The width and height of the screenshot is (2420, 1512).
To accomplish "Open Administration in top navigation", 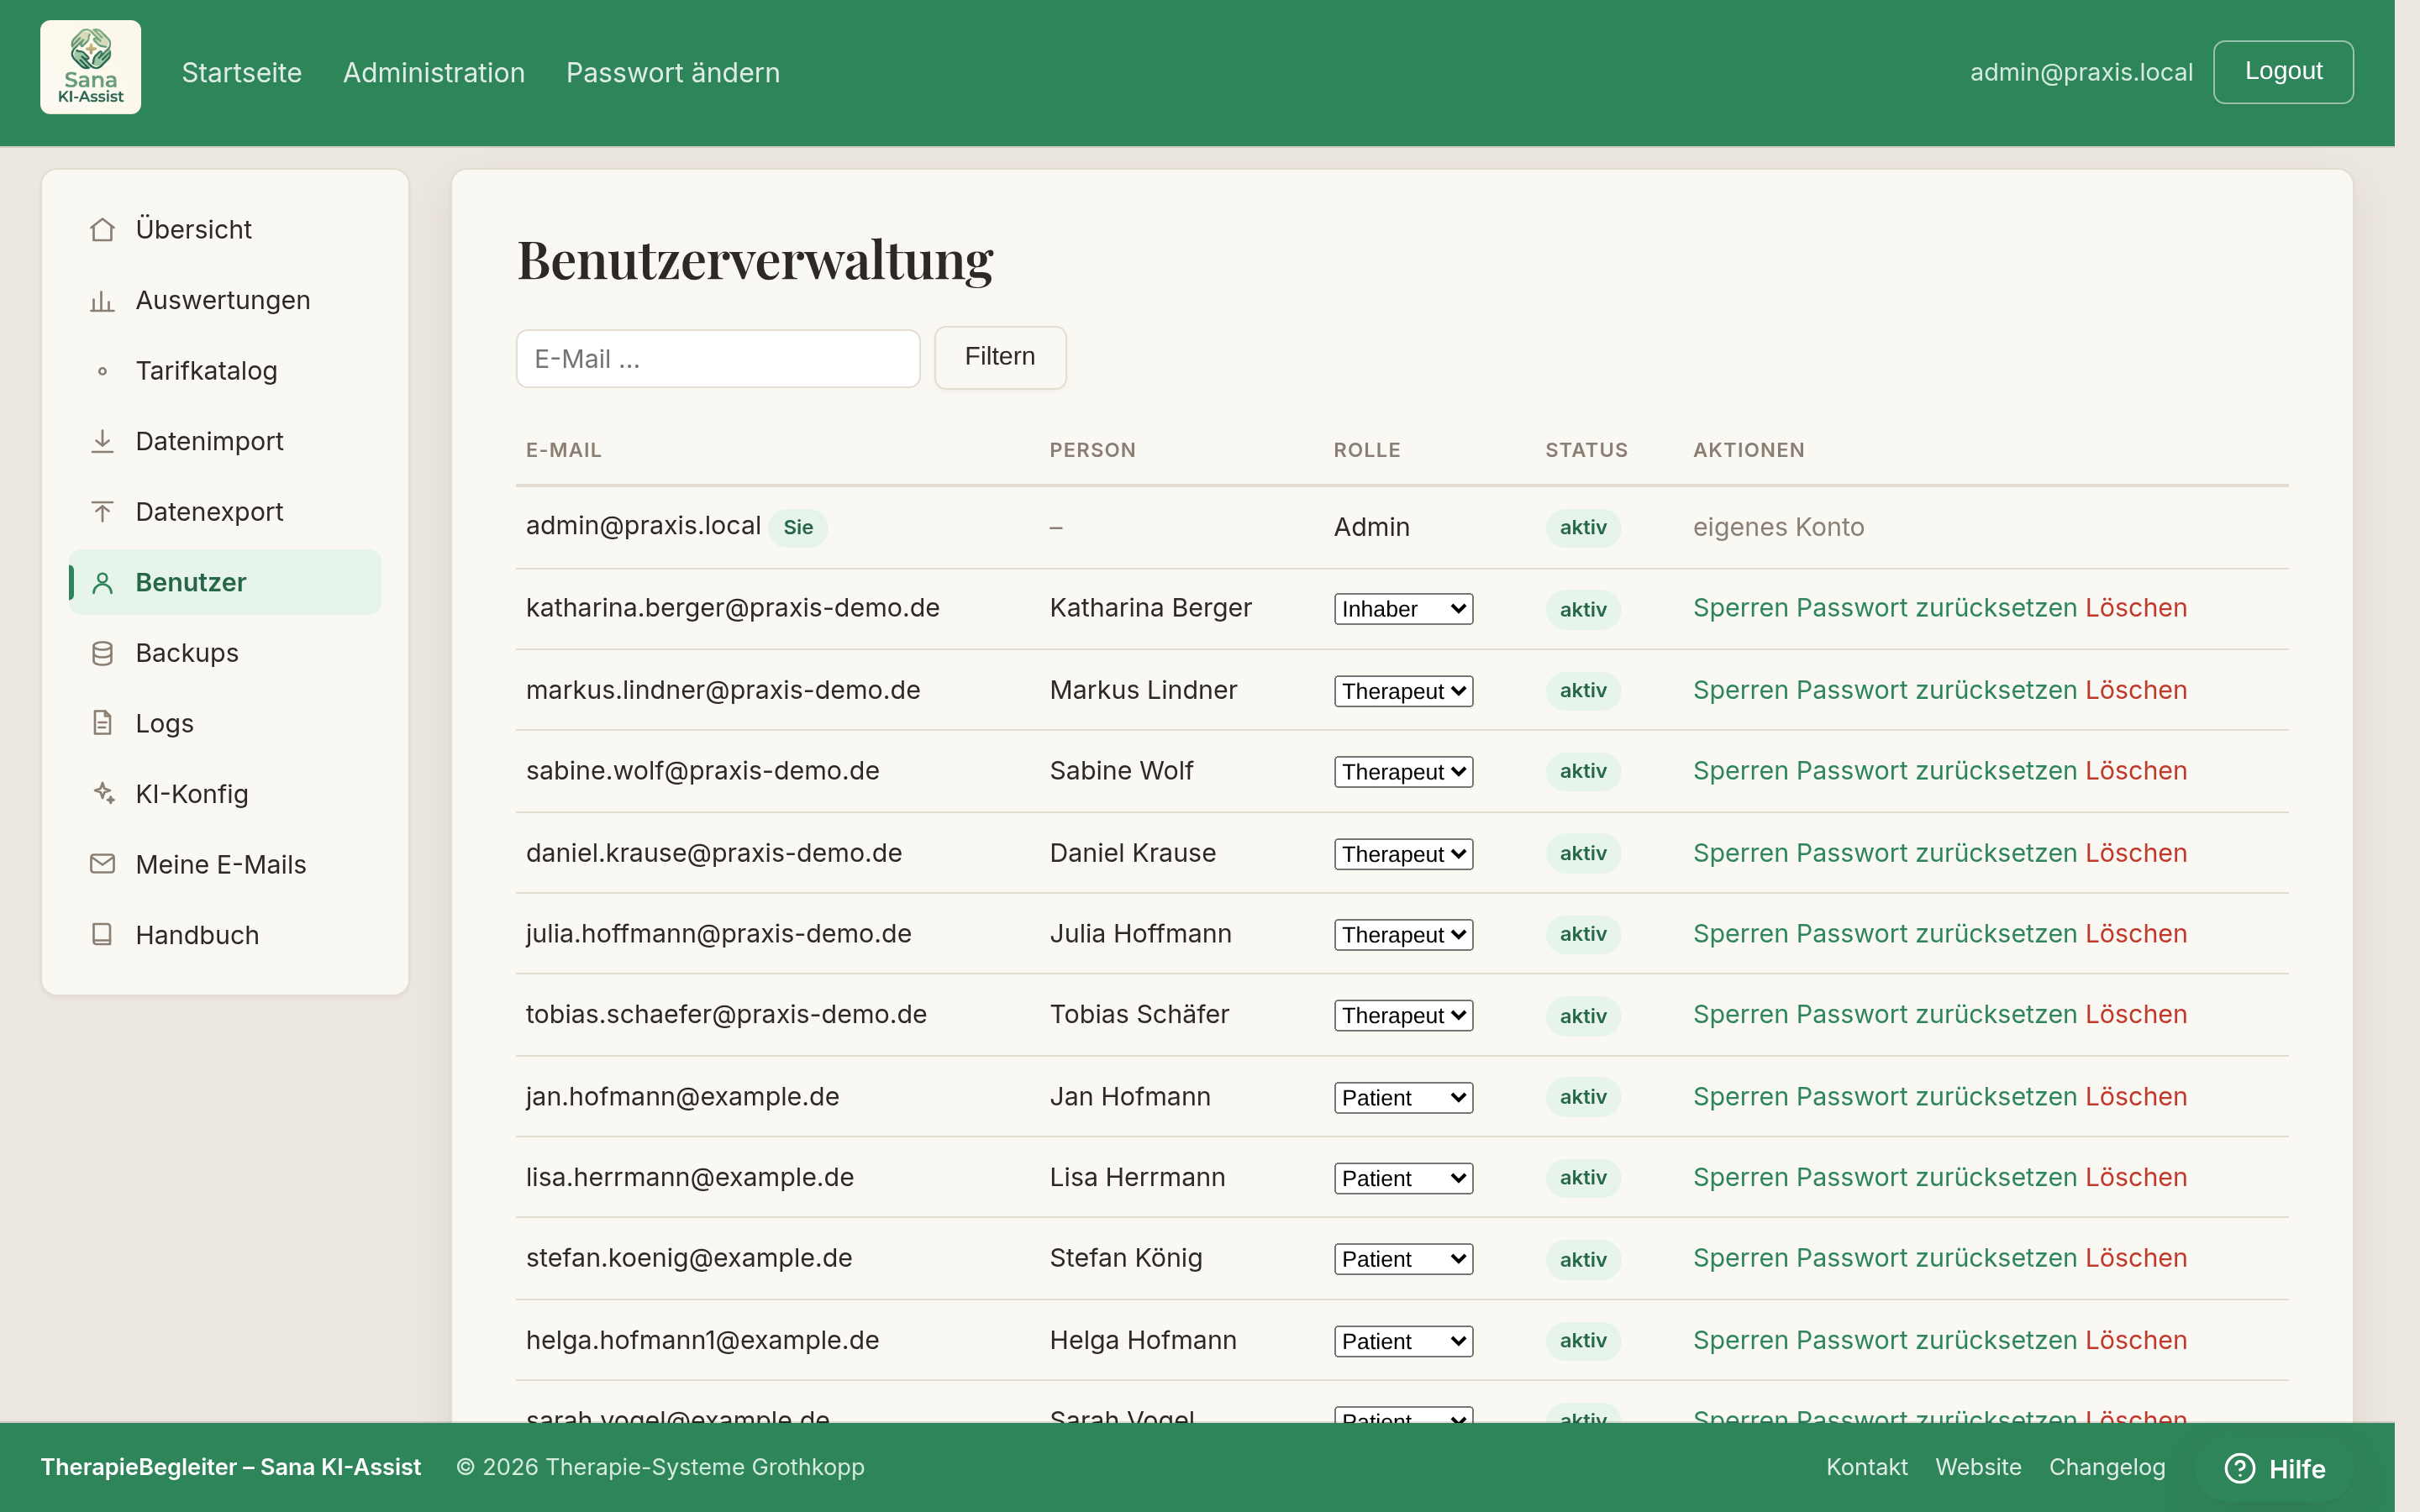I will coord(434,72).
